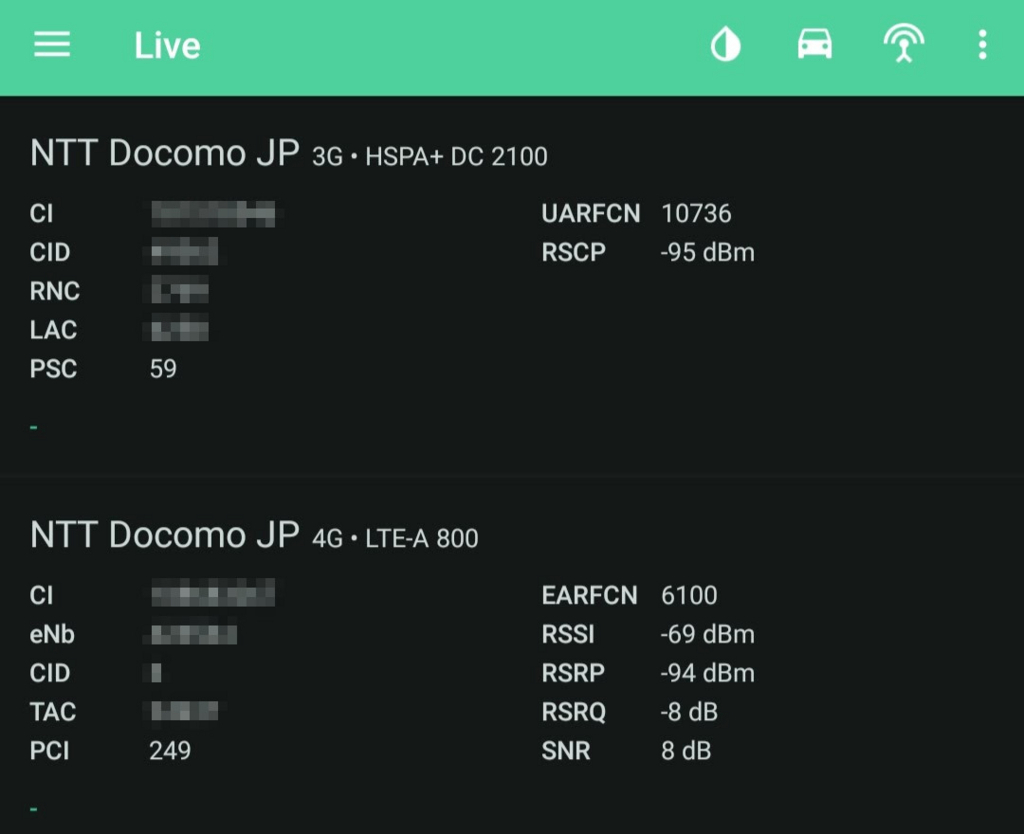Tap the SNR label
This screenshot has height=834, width=1024.
(x=566, y=750)
